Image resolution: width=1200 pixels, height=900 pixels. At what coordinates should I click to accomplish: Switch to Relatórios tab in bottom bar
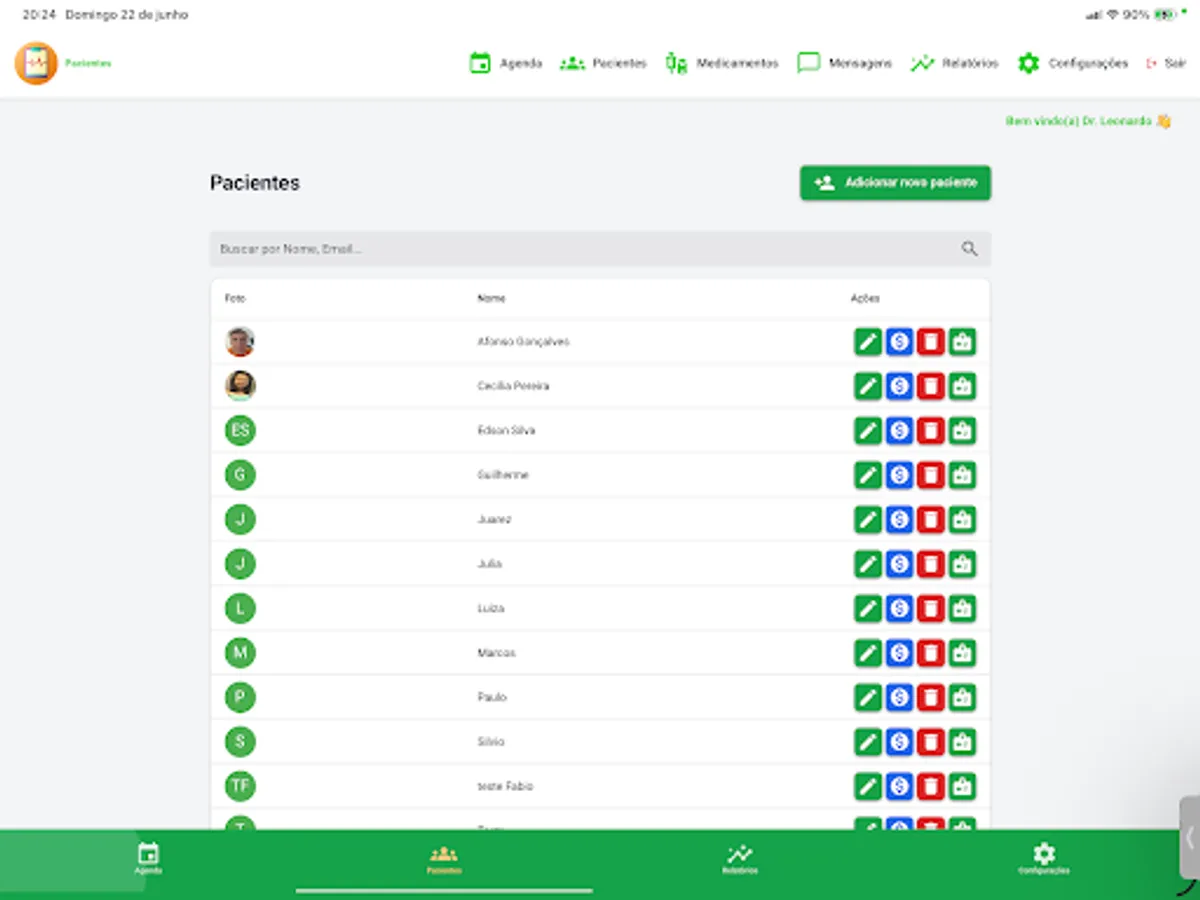[740, 859]
